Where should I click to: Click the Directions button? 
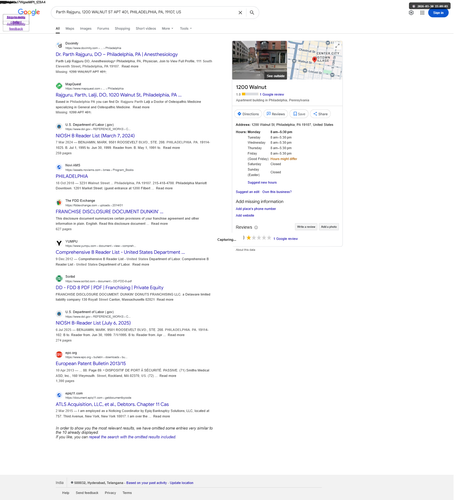point(248,114)
